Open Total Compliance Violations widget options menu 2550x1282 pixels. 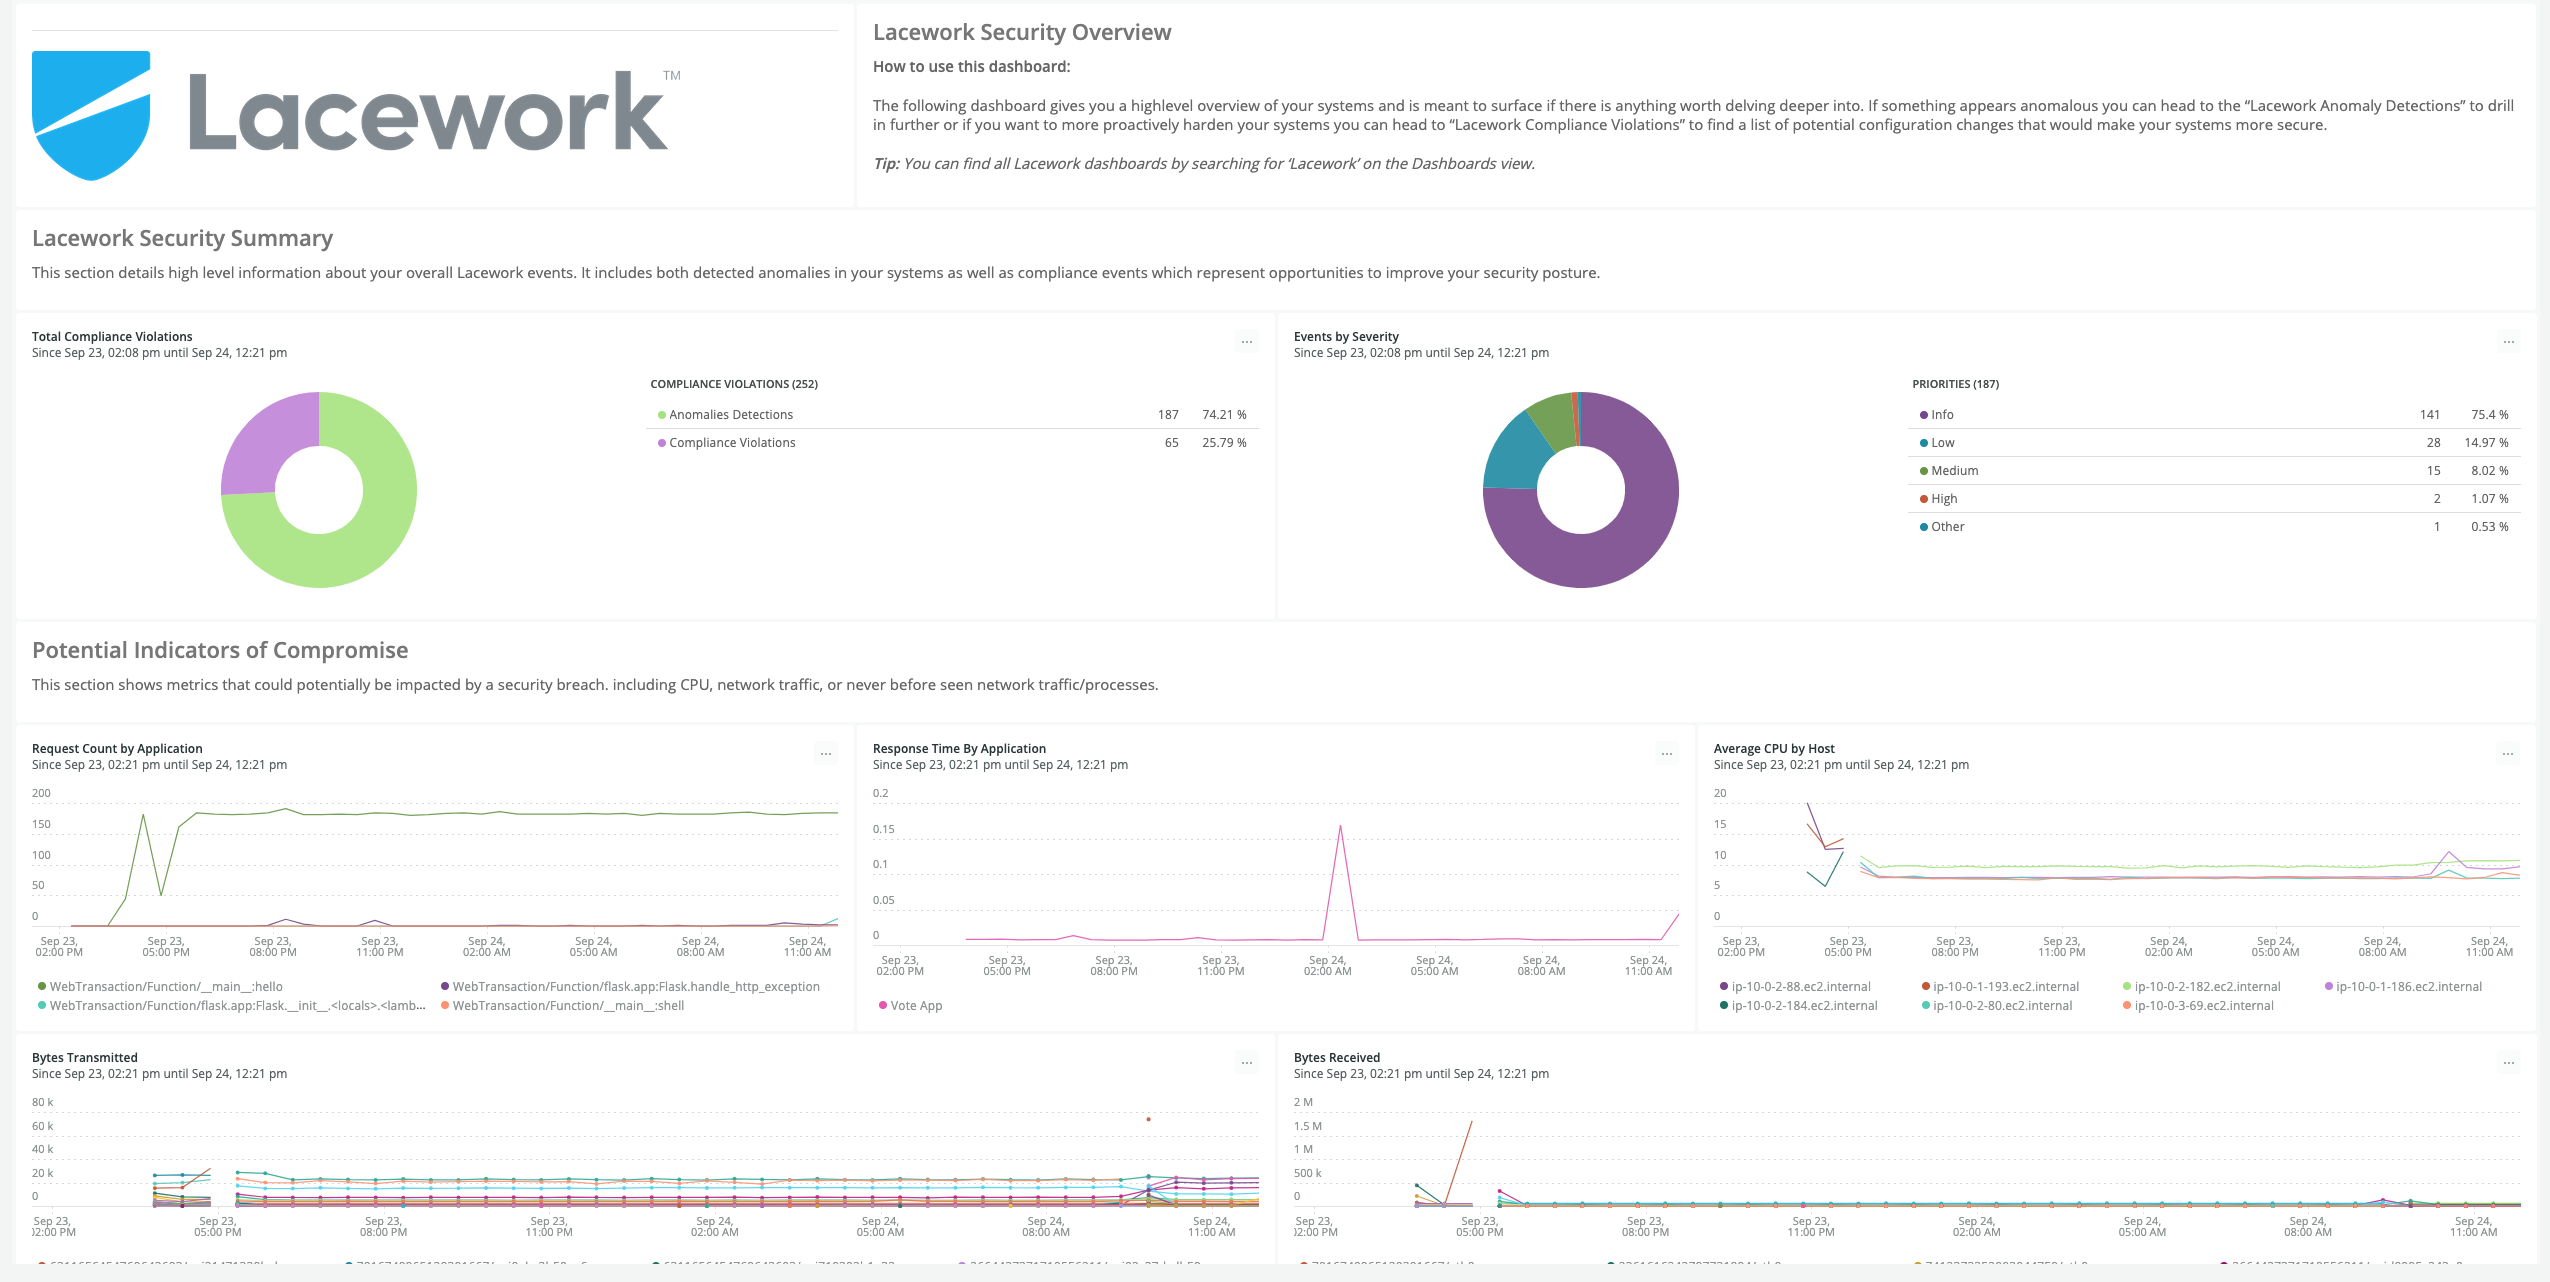tap(1246, 342)
